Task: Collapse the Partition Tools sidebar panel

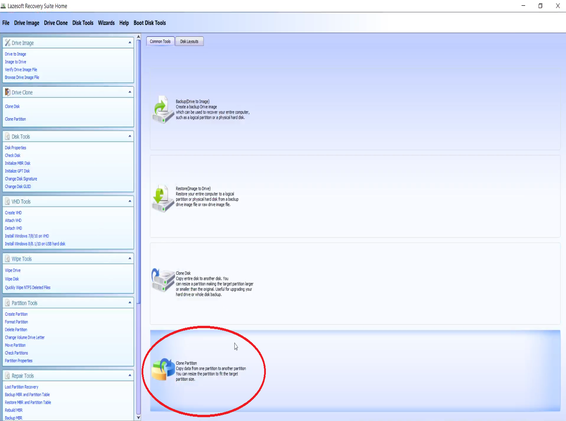Action: (x=130, y=303)
